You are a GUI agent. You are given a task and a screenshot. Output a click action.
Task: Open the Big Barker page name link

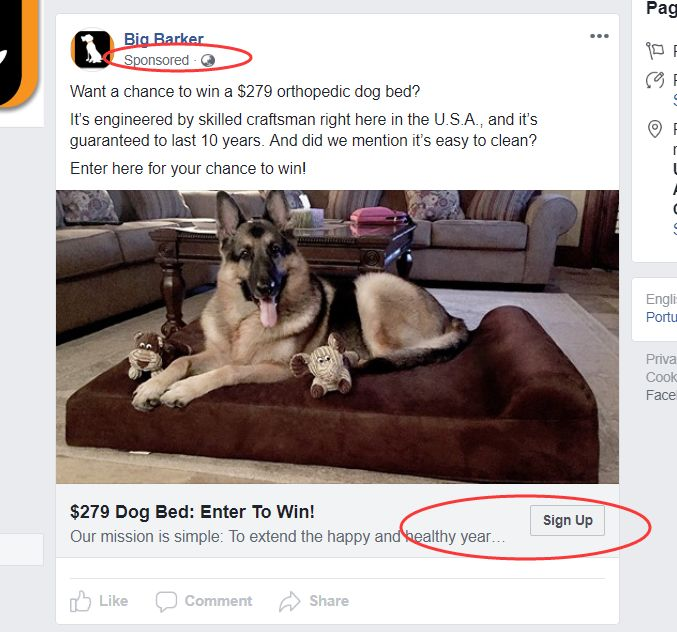(164, 39)
